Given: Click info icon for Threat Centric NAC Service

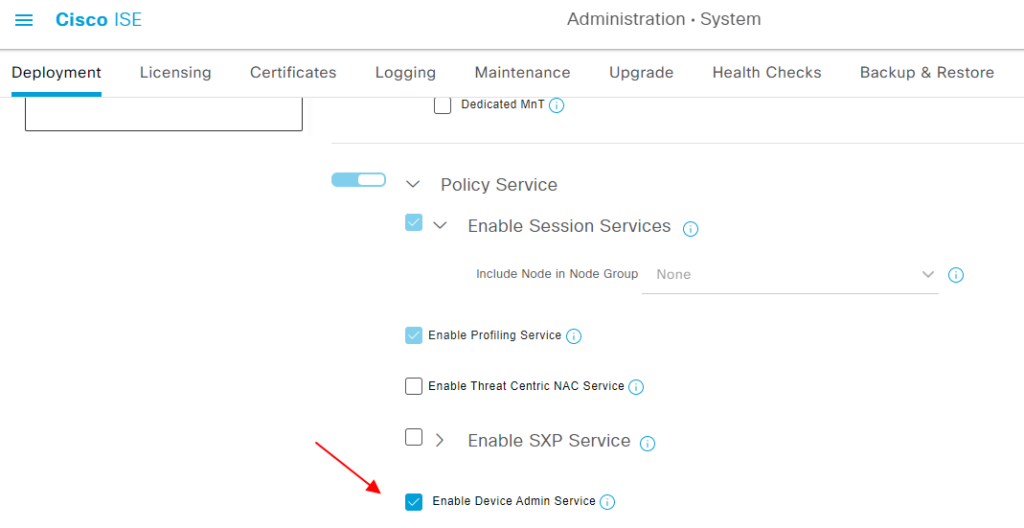Looking at the screenshot, I should [x=636, y=387].
